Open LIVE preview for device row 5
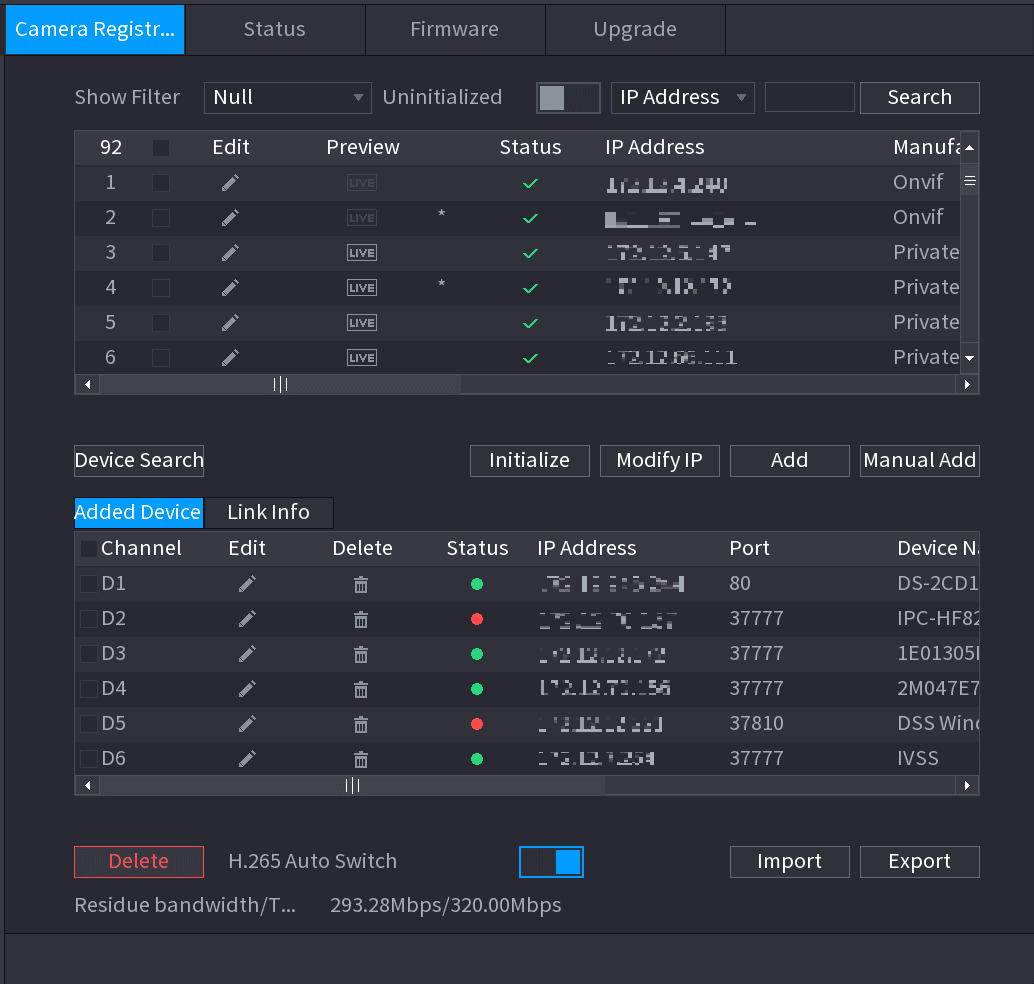The image size is (1034, 984). [362, 323]
